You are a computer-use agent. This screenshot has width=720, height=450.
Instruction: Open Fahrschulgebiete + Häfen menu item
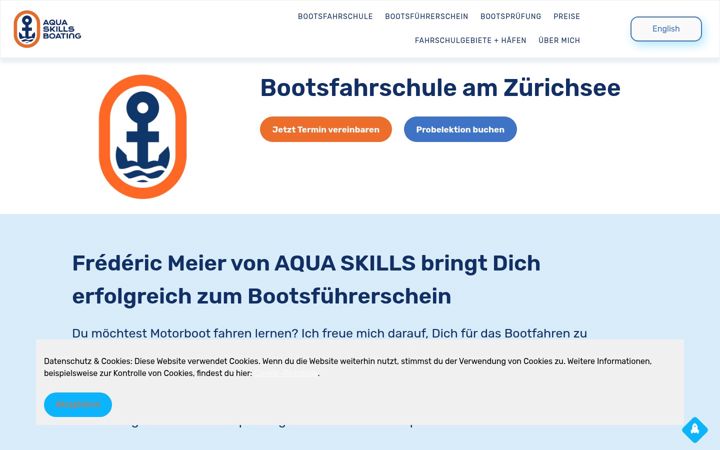(x=471, y=40)
